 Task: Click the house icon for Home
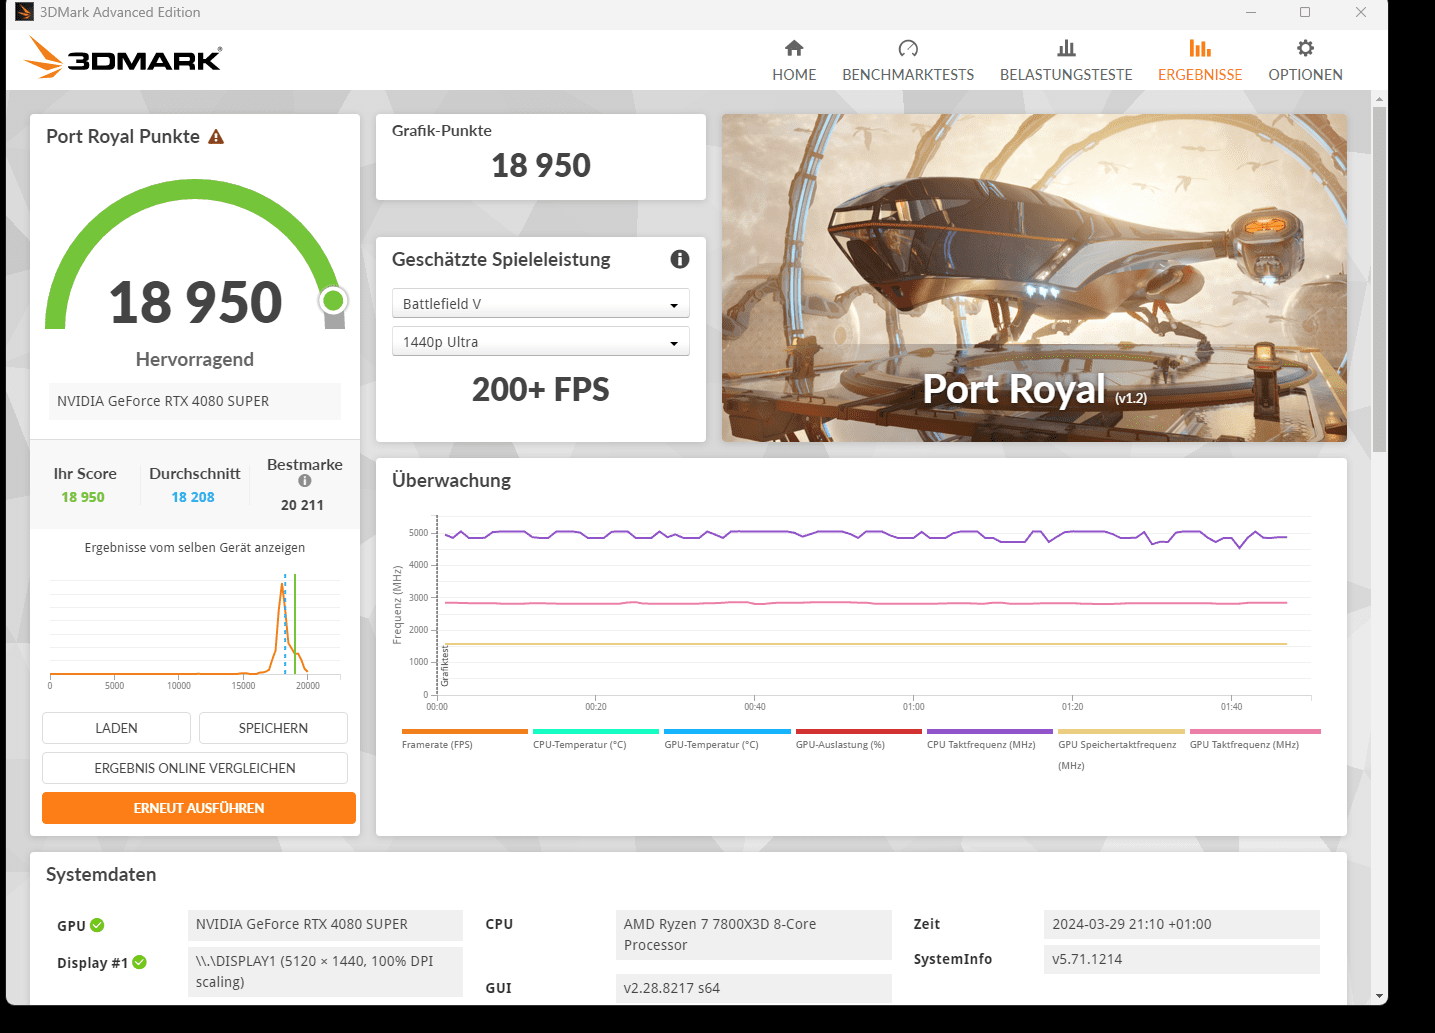[794, 48]
